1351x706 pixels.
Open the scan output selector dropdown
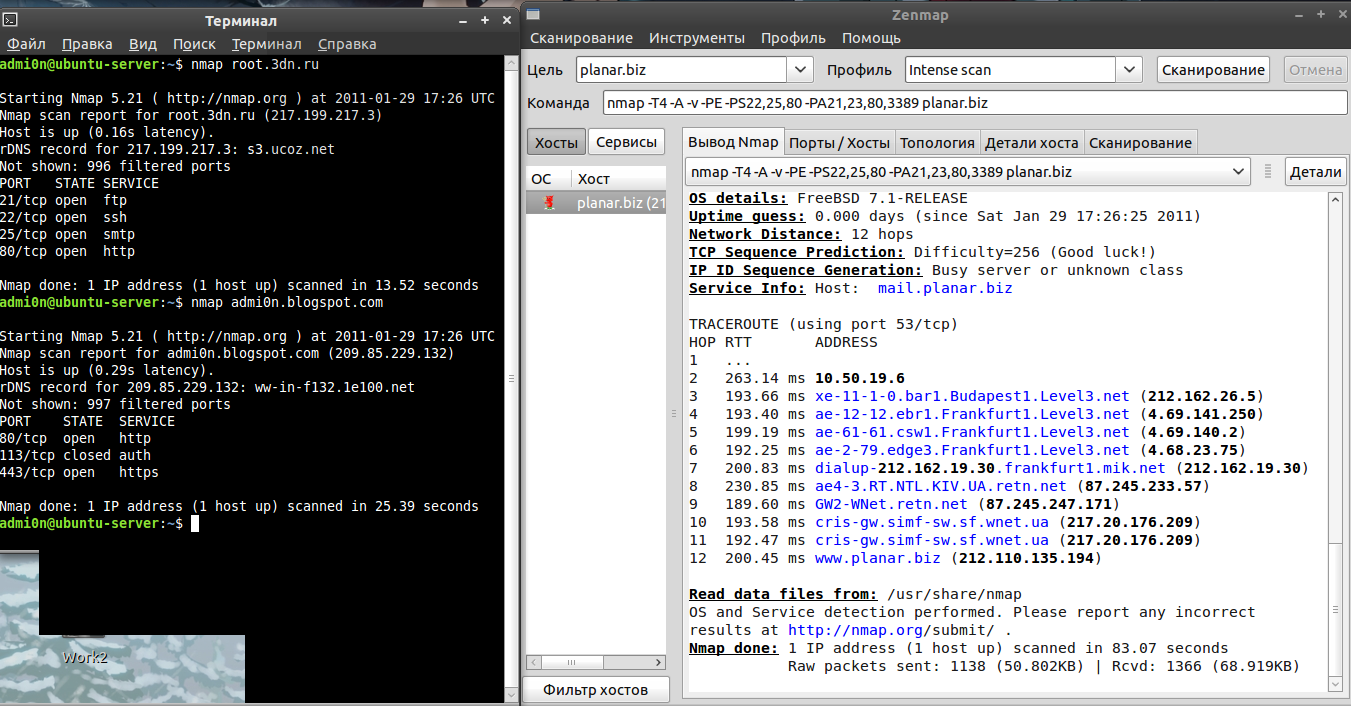click(x=967, y=171)
